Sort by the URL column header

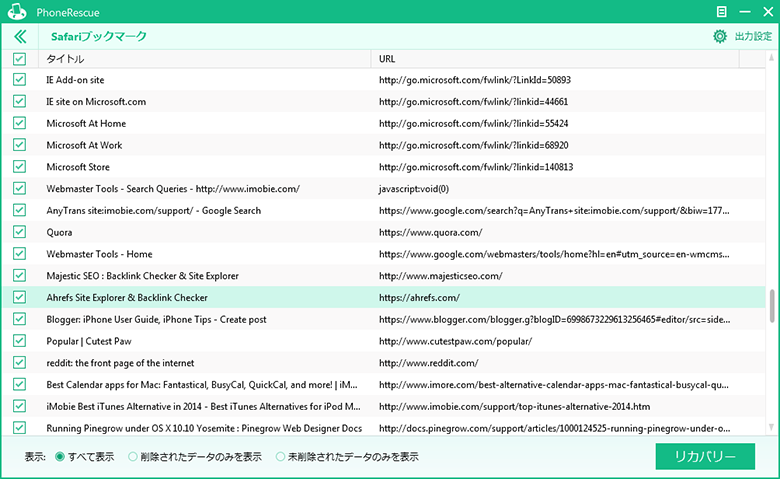click(555, 59)
